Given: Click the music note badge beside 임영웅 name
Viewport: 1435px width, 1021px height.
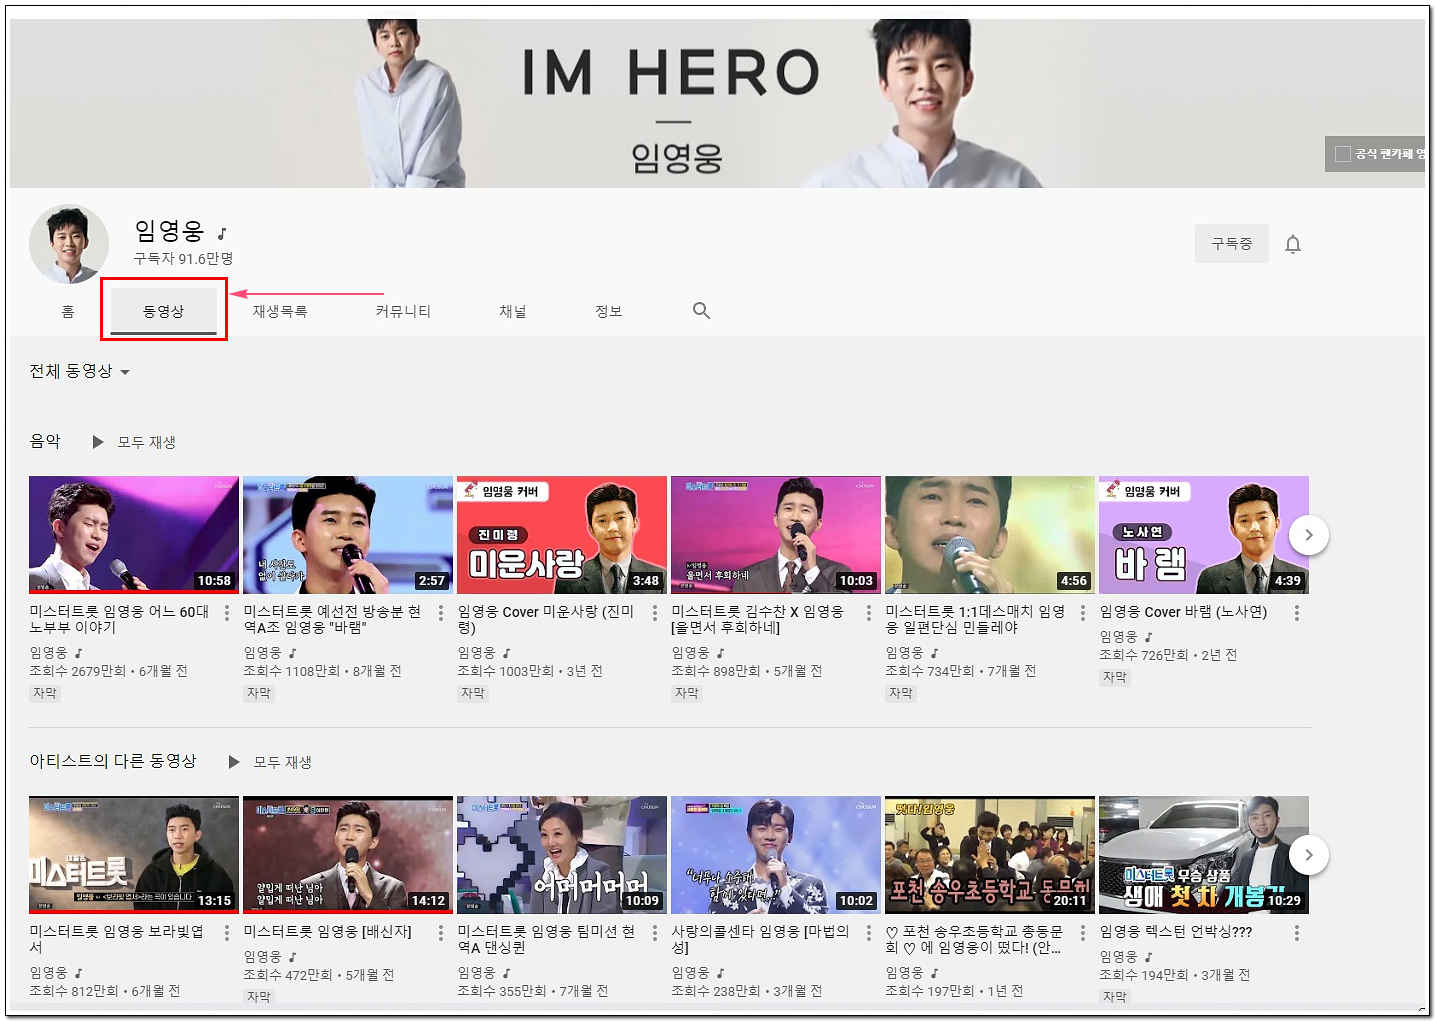Looking at the screenshot, I should pyautogui.click(x=222, y=234).
